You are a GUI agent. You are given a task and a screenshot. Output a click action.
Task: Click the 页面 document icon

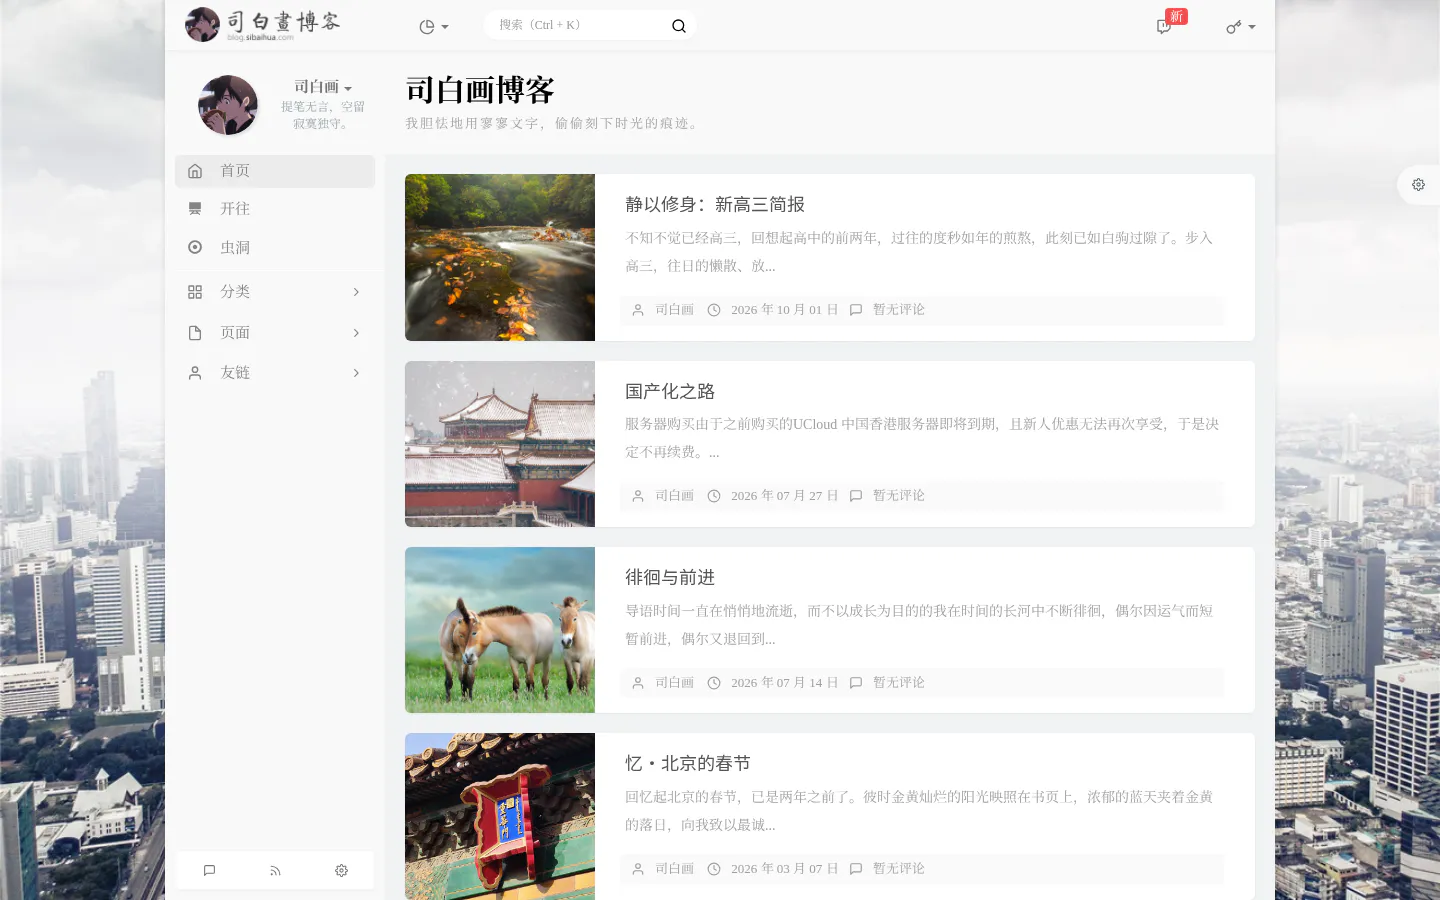click(195, 333)
